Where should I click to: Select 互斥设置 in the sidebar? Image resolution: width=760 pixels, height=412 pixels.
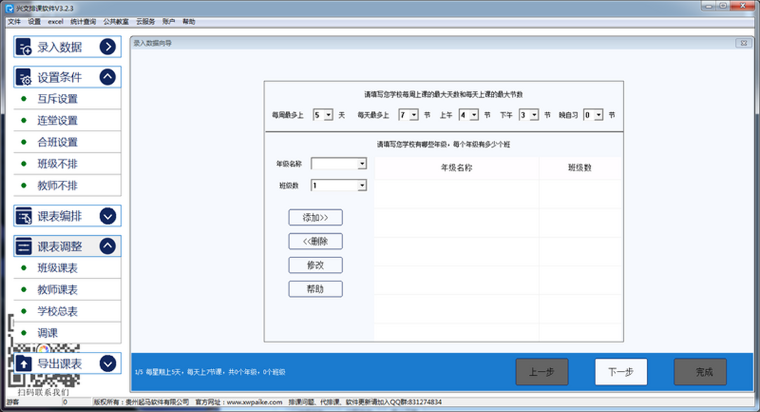click(x=67, y=99)
